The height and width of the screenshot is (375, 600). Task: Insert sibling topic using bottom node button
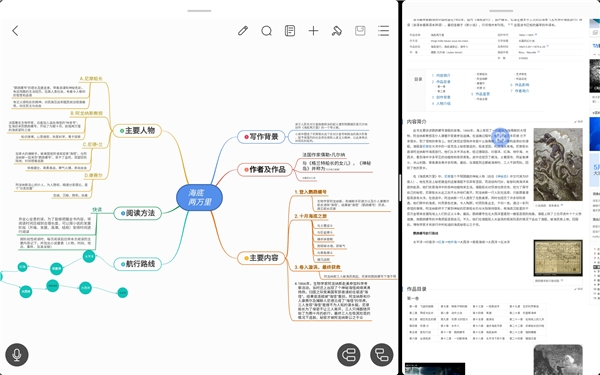349,355
